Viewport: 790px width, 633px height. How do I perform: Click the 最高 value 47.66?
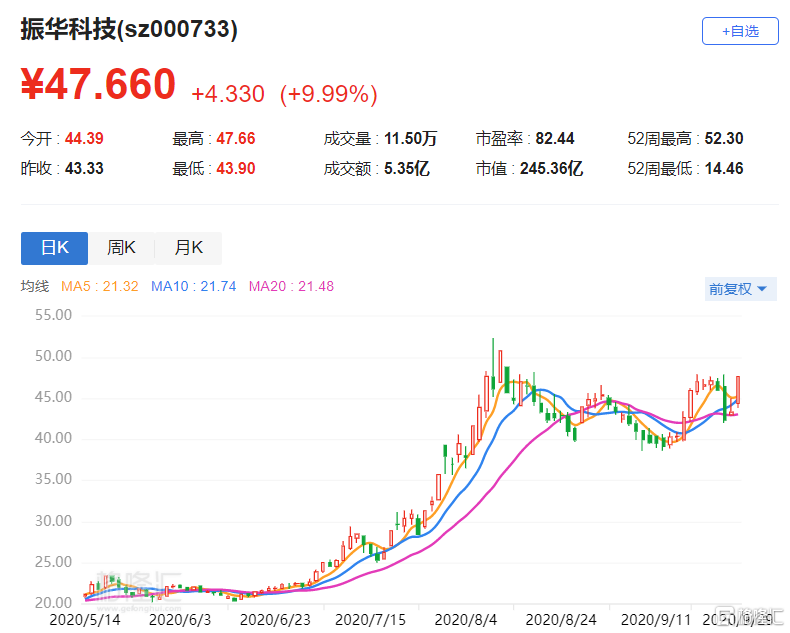(236, 138)
